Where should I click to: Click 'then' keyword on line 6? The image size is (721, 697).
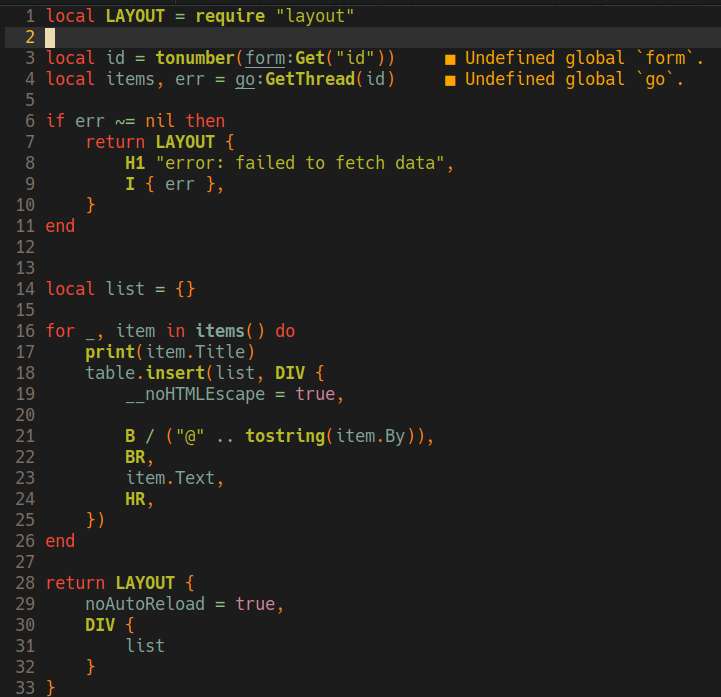[x=205, y=121]
